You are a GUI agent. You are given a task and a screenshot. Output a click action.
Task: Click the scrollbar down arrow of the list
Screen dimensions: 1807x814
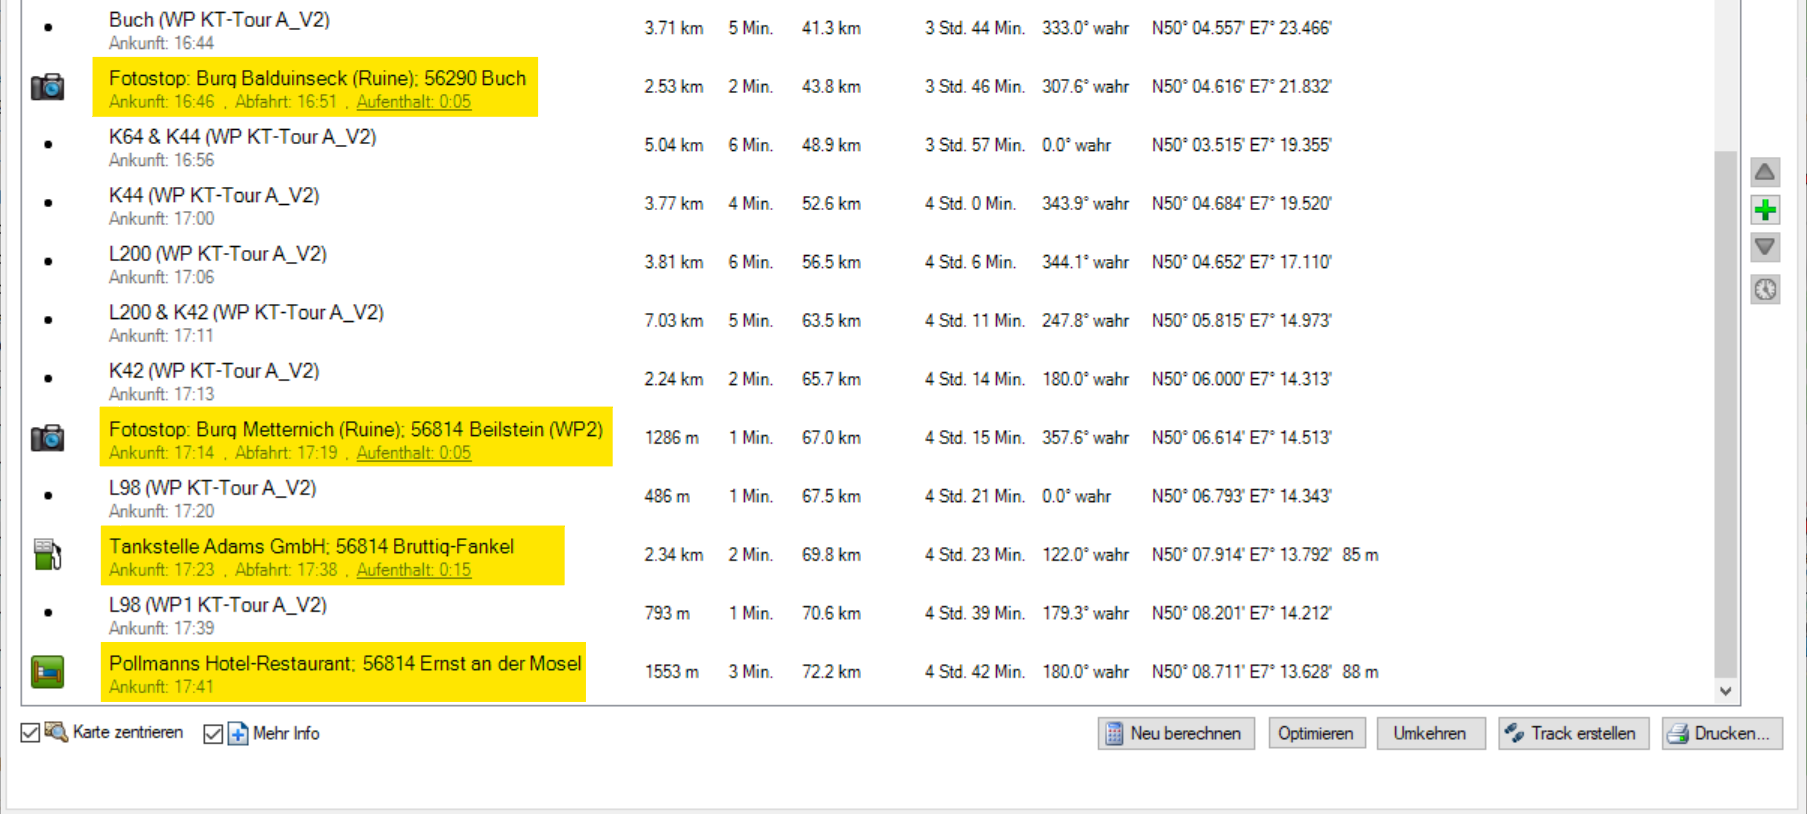[x=1725, y=691]
